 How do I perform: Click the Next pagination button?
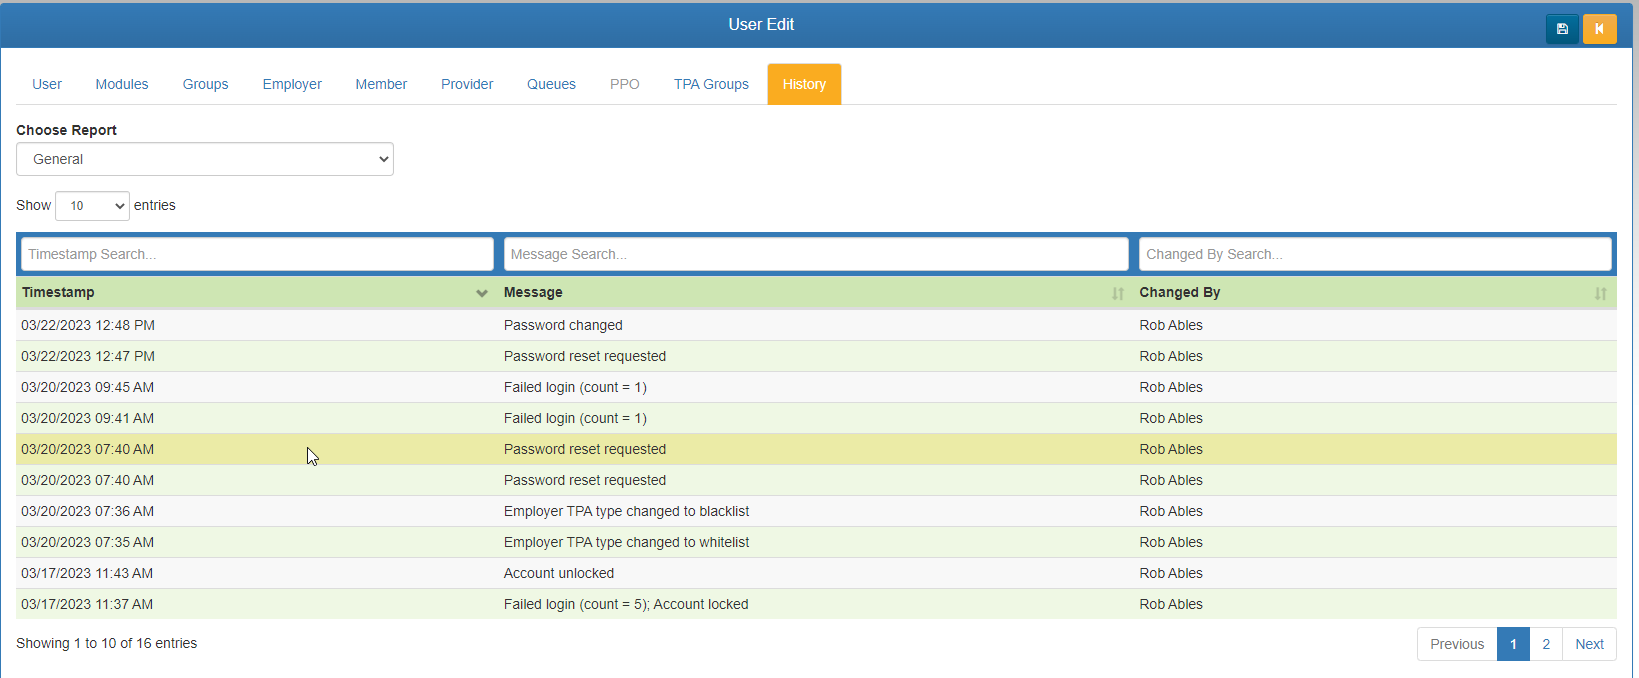(1589, 644)
